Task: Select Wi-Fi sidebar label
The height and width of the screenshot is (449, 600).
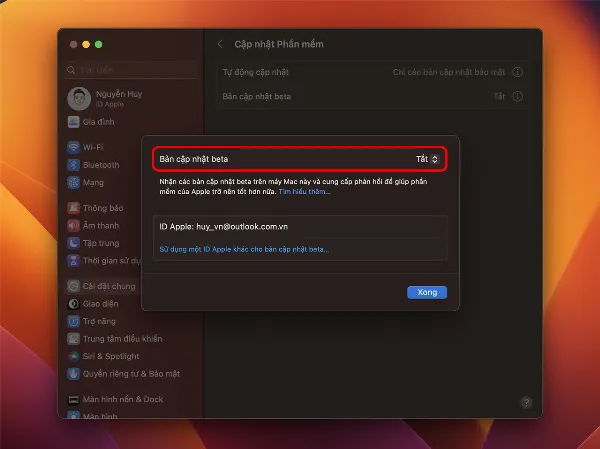Action: pos(93,147)
